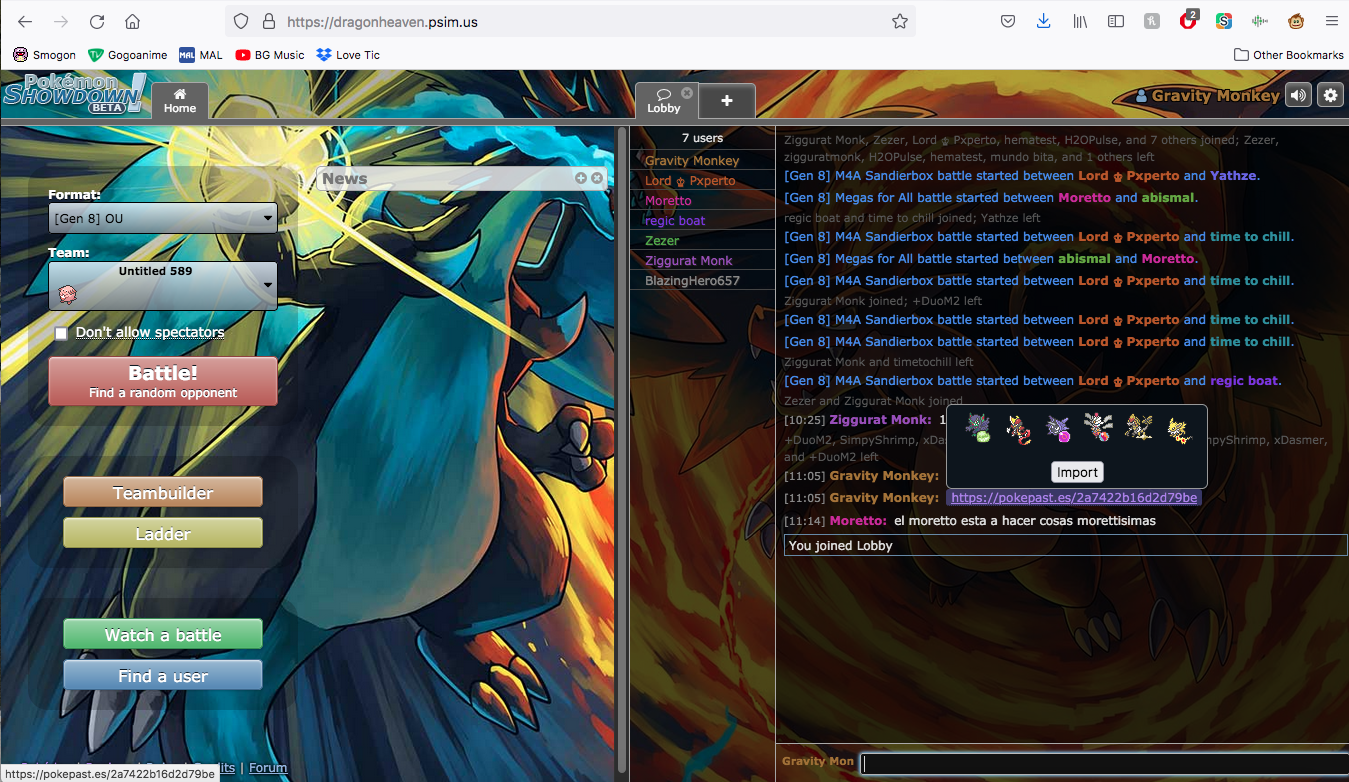
Task: Select the team sprite holding the green item
Action: tap(977, 429)
